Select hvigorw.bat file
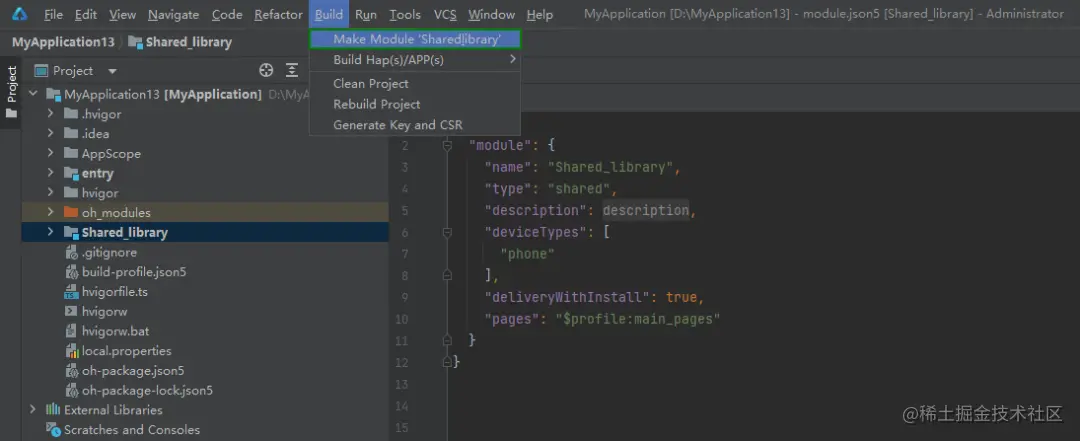 click(x=205, y=331)
